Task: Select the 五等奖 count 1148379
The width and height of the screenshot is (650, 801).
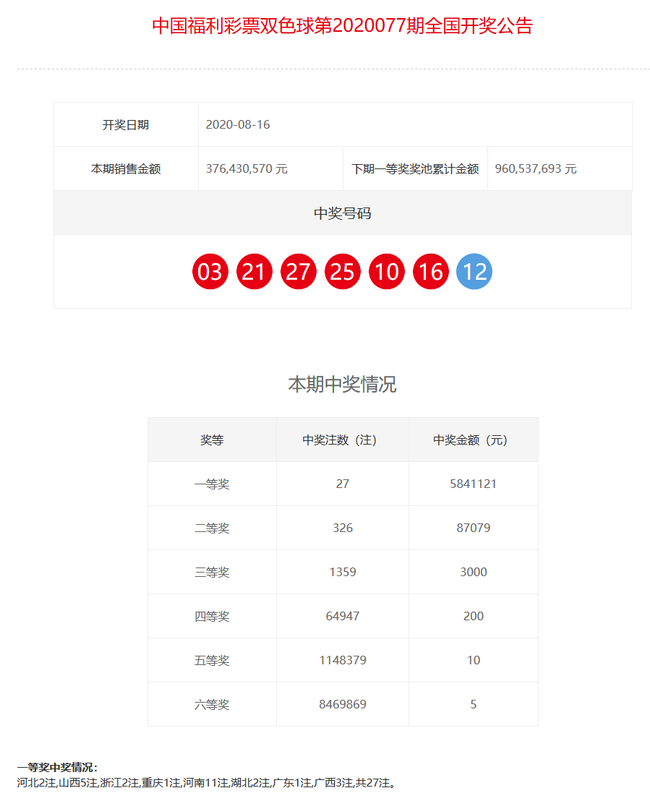Action: [342, 660]
